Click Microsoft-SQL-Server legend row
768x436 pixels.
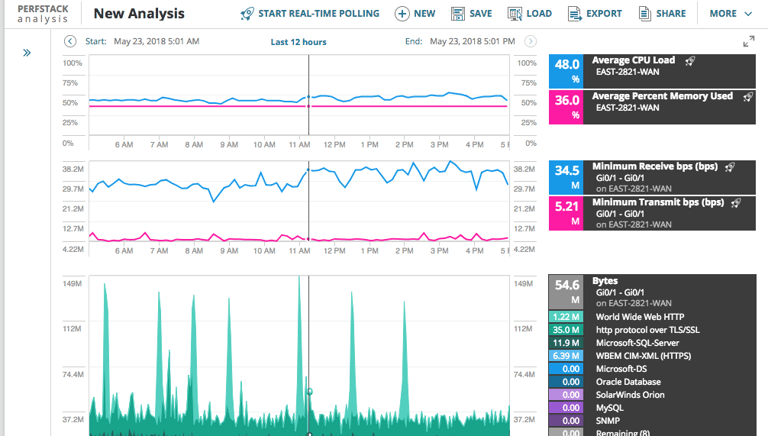point(652,343)
